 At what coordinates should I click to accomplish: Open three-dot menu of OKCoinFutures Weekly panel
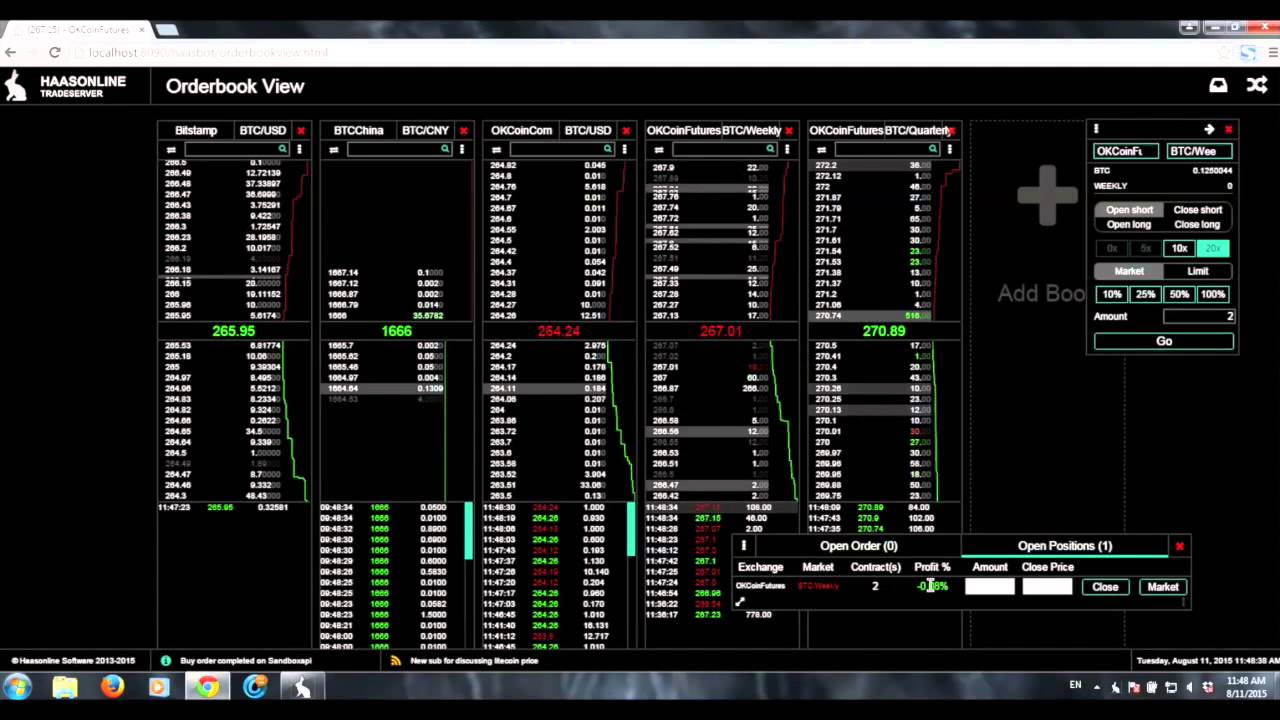tap(787, 149)
